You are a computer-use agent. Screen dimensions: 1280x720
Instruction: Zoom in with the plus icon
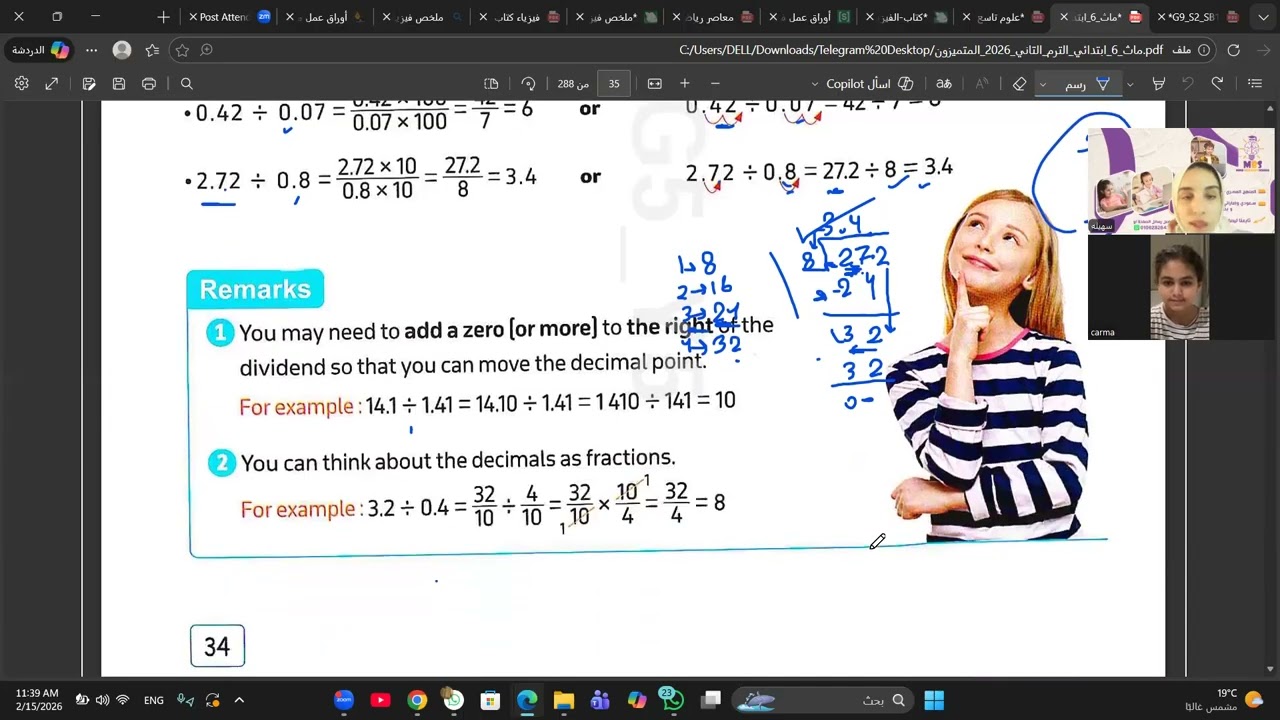click(x=685, y=84)
